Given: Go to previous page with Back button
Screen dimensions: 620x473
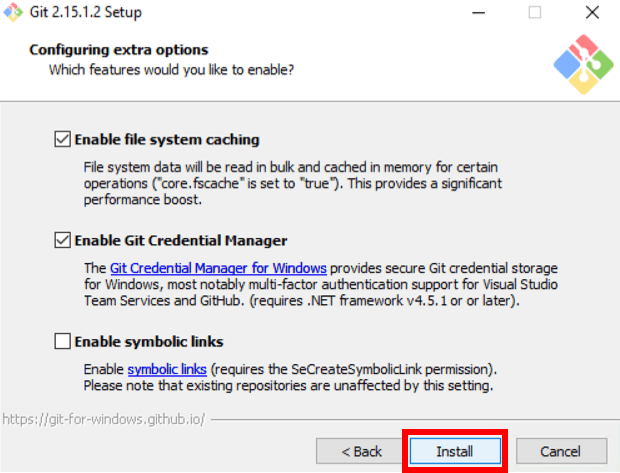Looking at the screenshot, I should pyautogui.click(x=361, y=451).
